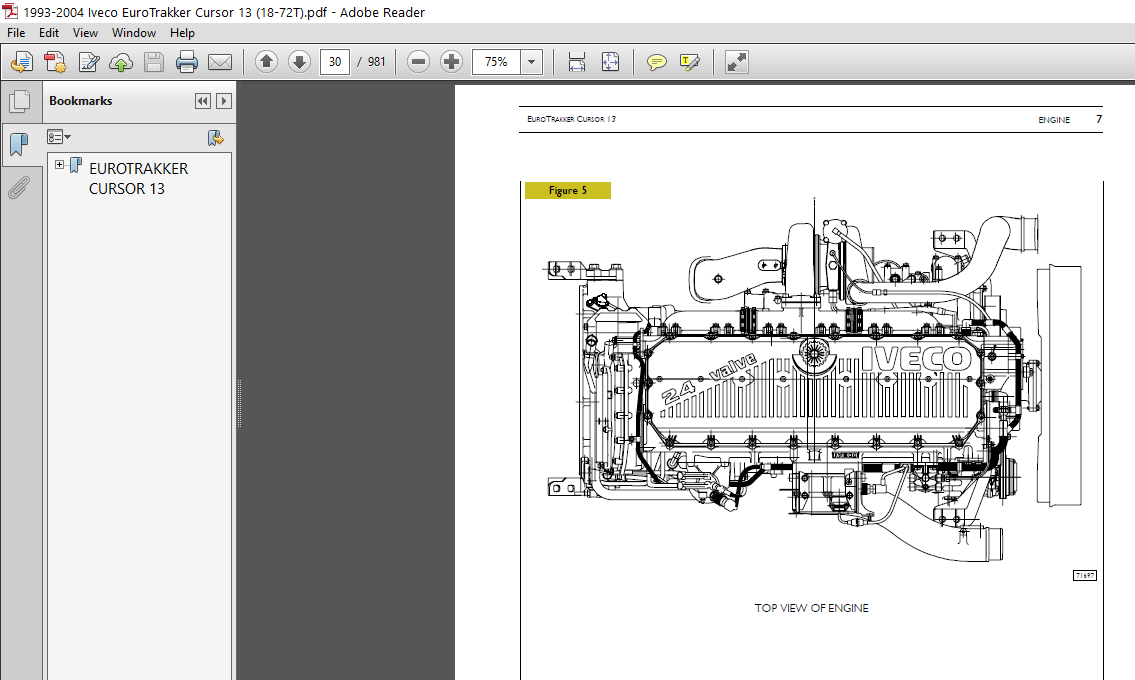The height and width of the screenshot is (680, 1135).
Task: Open the View menu
Action: (85, 33)
